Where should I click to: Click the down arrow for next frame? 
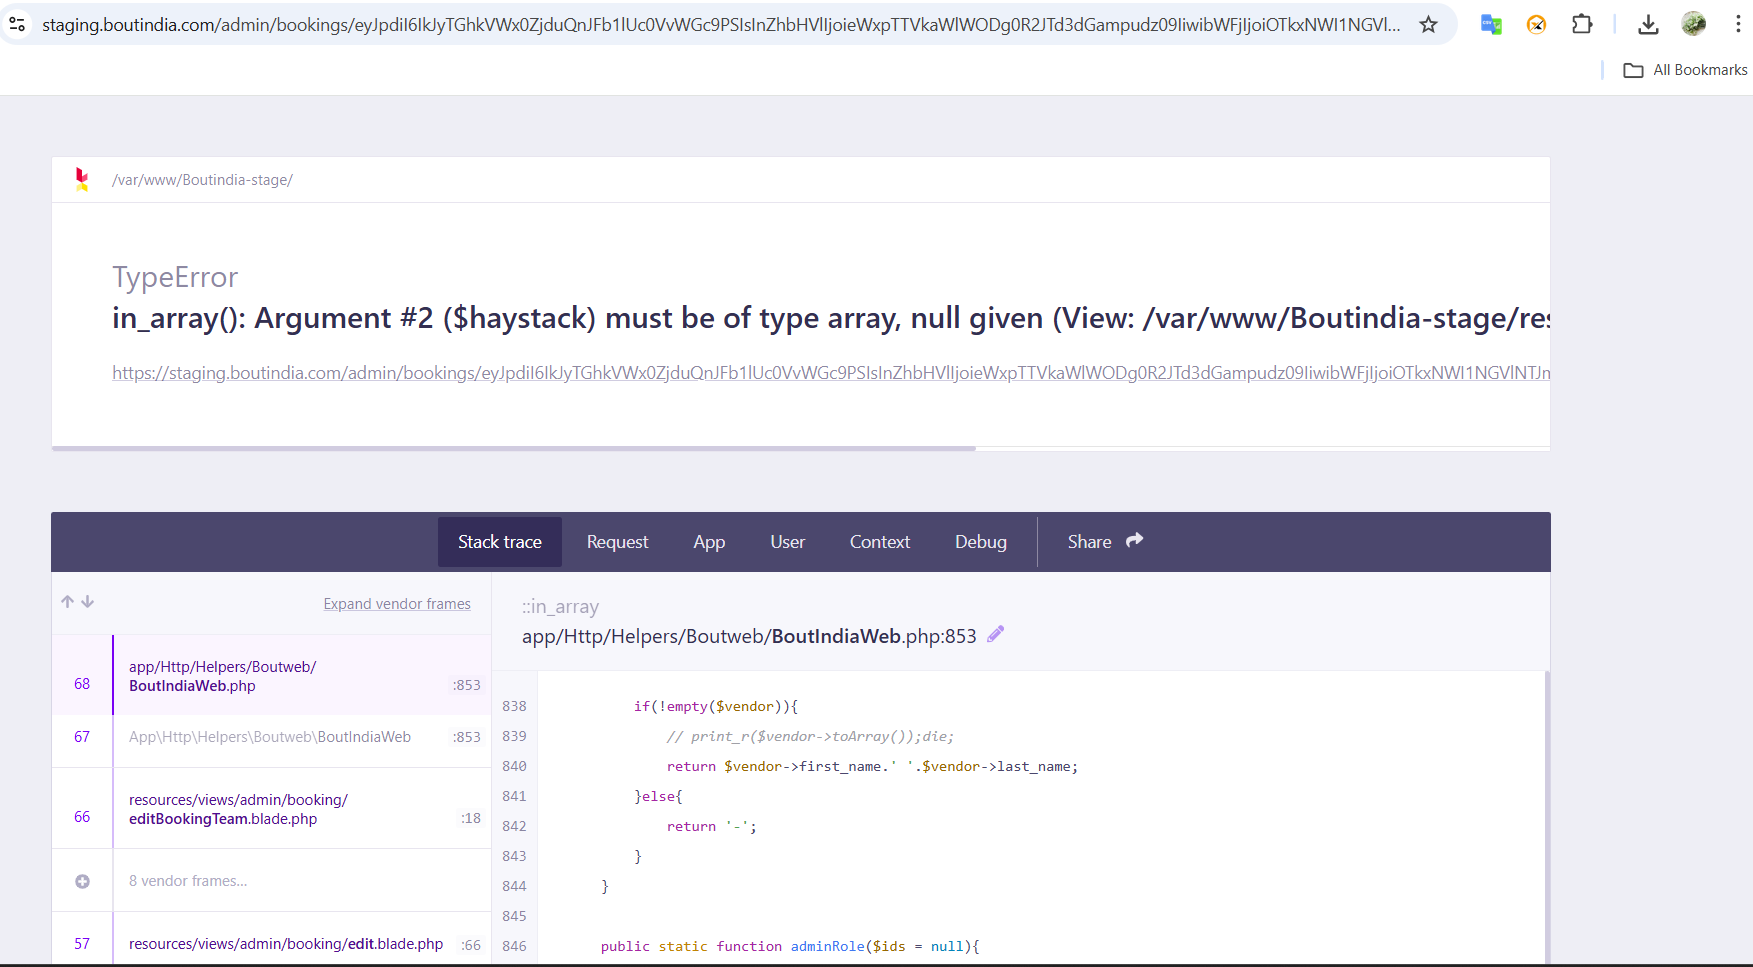[x=88, y=602]
